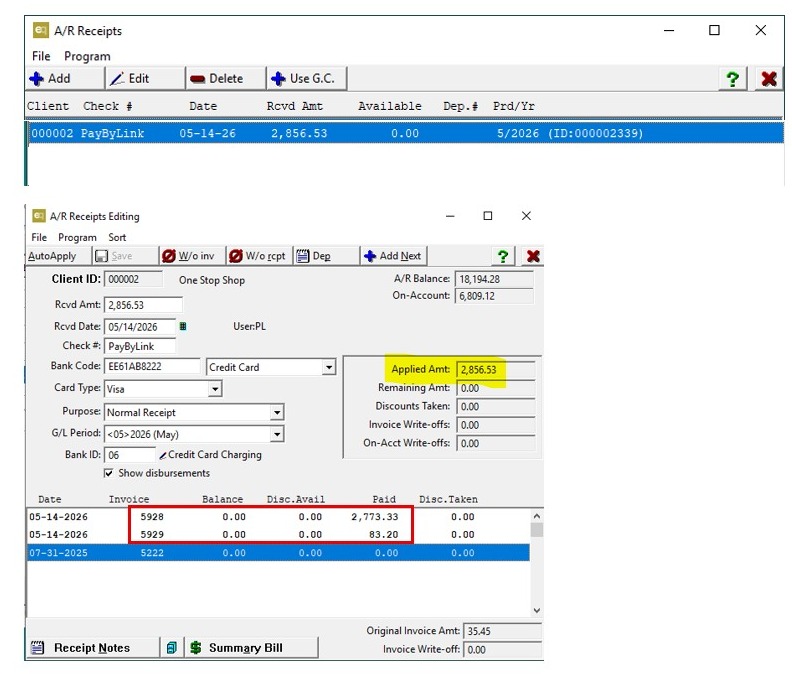Viewport: 792px width, 674px height.
Task: Select invoice 5929 row
Action: point(278,535)
